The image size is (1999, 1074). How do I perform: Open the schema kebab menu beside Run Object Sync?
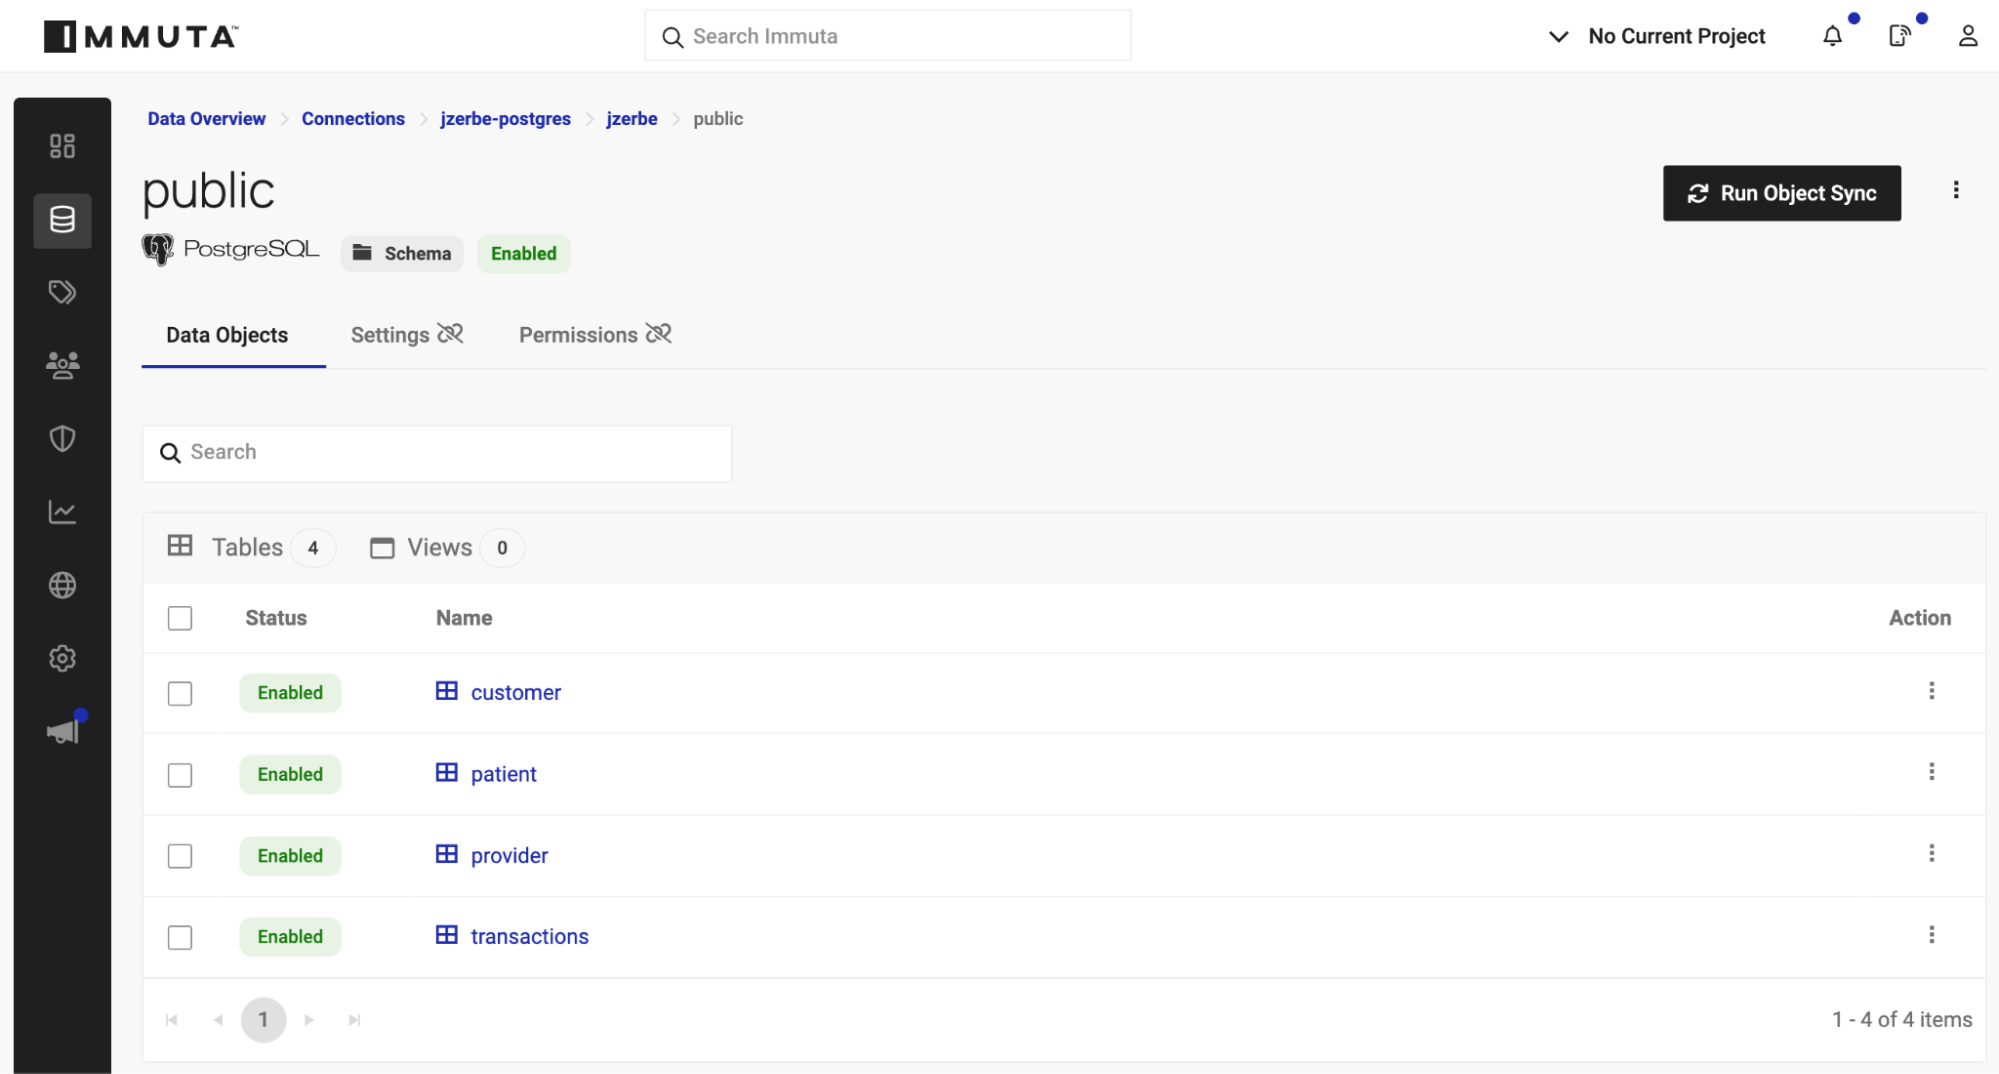click(x=1956, y=190)
